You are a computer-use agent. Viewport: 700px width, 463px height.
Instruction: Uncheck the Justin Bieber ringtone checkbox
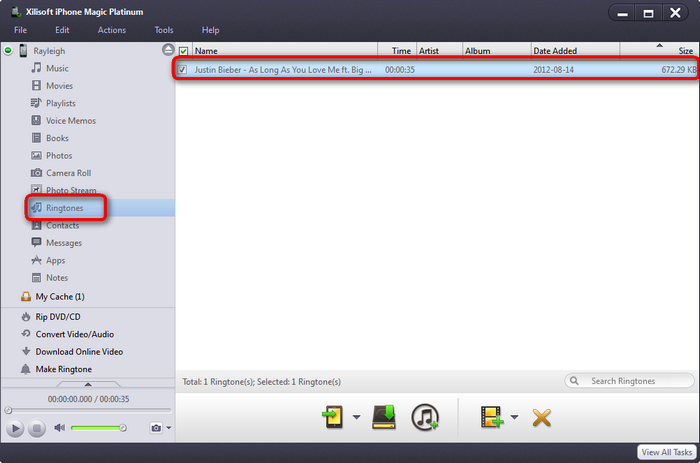coord(182,70)
